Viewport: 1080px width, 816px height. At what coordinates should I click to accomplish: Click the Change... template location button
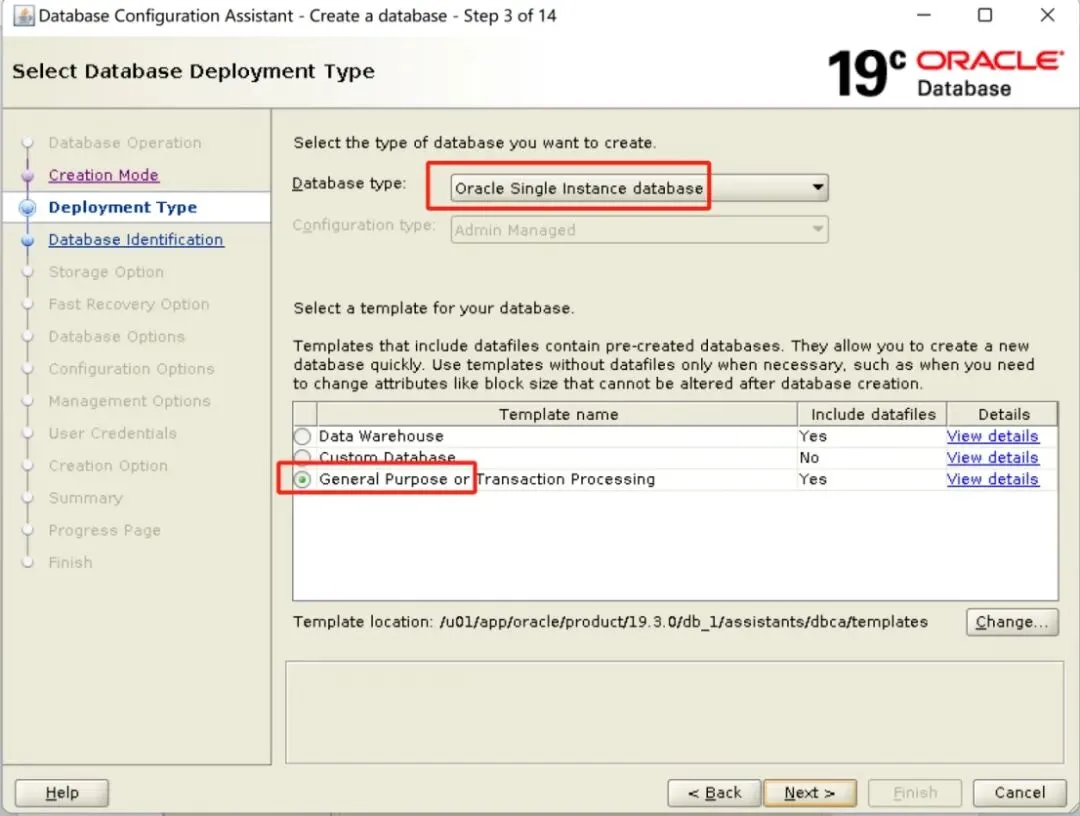[x=1012, y=622]
